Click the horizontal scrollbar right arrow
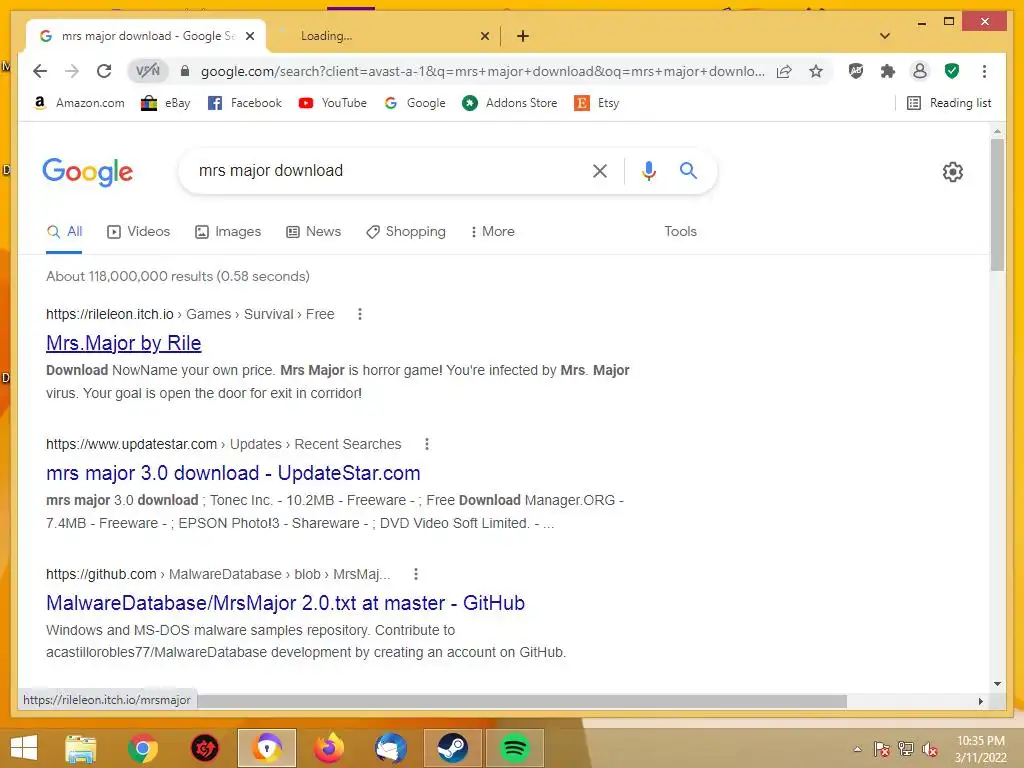 980,701
